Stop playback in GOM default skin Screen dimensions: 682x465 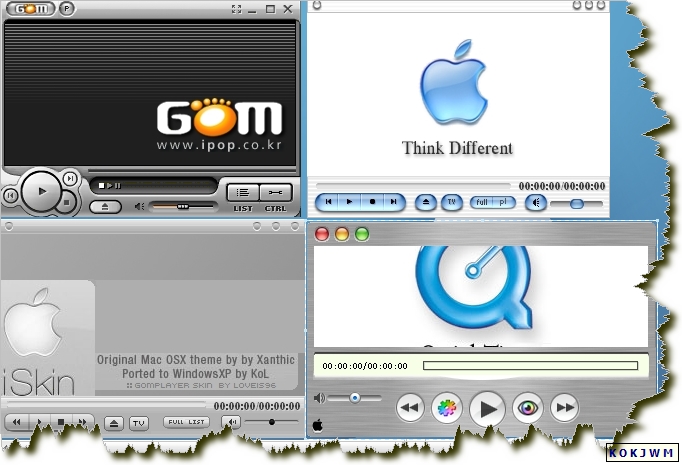(x=67, y=202)
